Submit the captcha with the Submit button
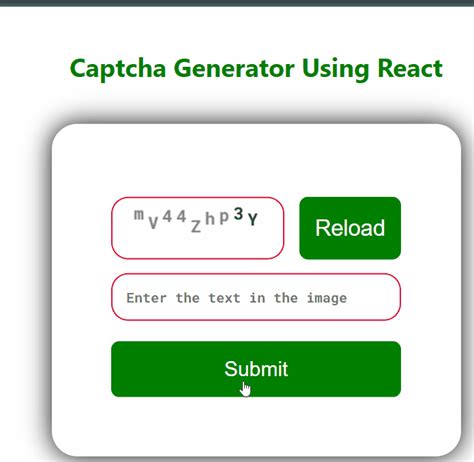The width and height of the screenshot is (474, 462). (x=256, y=369)
